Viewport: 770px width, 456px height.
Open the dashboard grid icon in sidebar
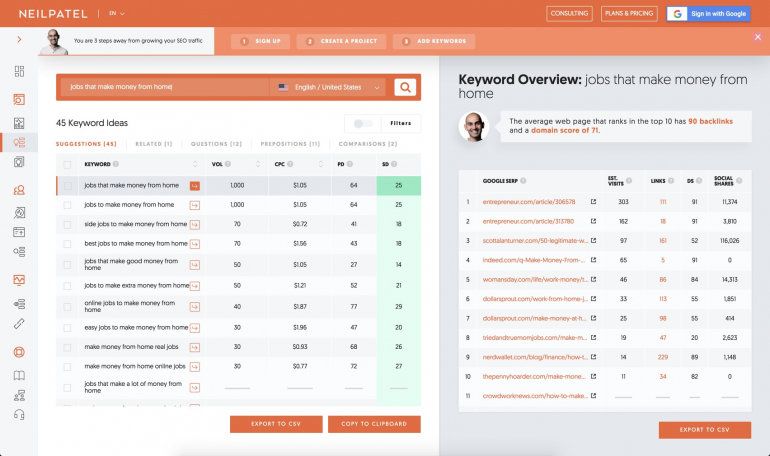coord(19,72)
